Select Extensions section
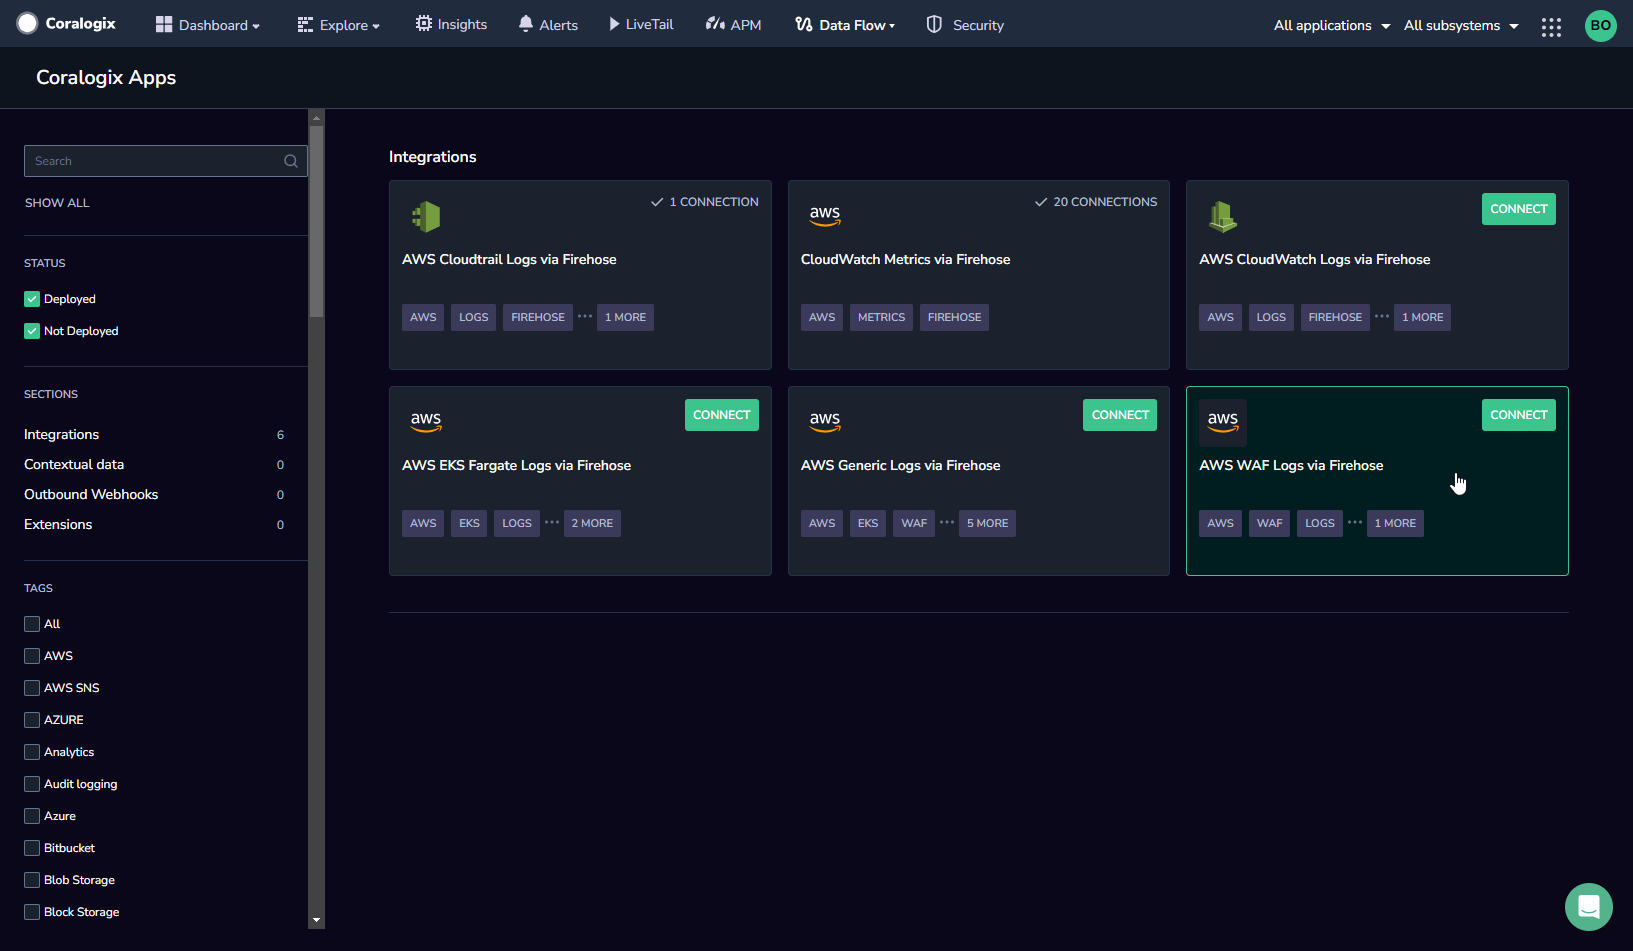This screenshot has height=951, width=1633. [x=154, y=525]
